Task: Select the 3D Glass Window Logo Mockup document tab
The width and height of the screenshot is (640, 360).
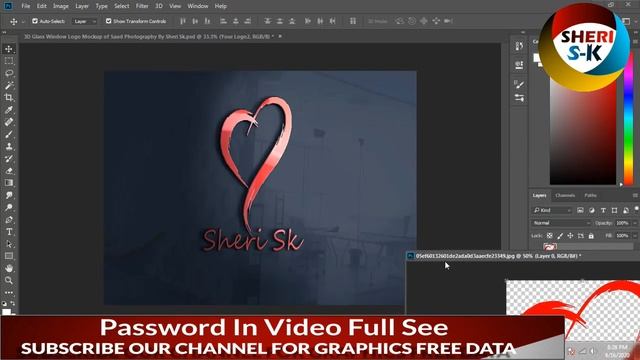Action: click(149, 36)
